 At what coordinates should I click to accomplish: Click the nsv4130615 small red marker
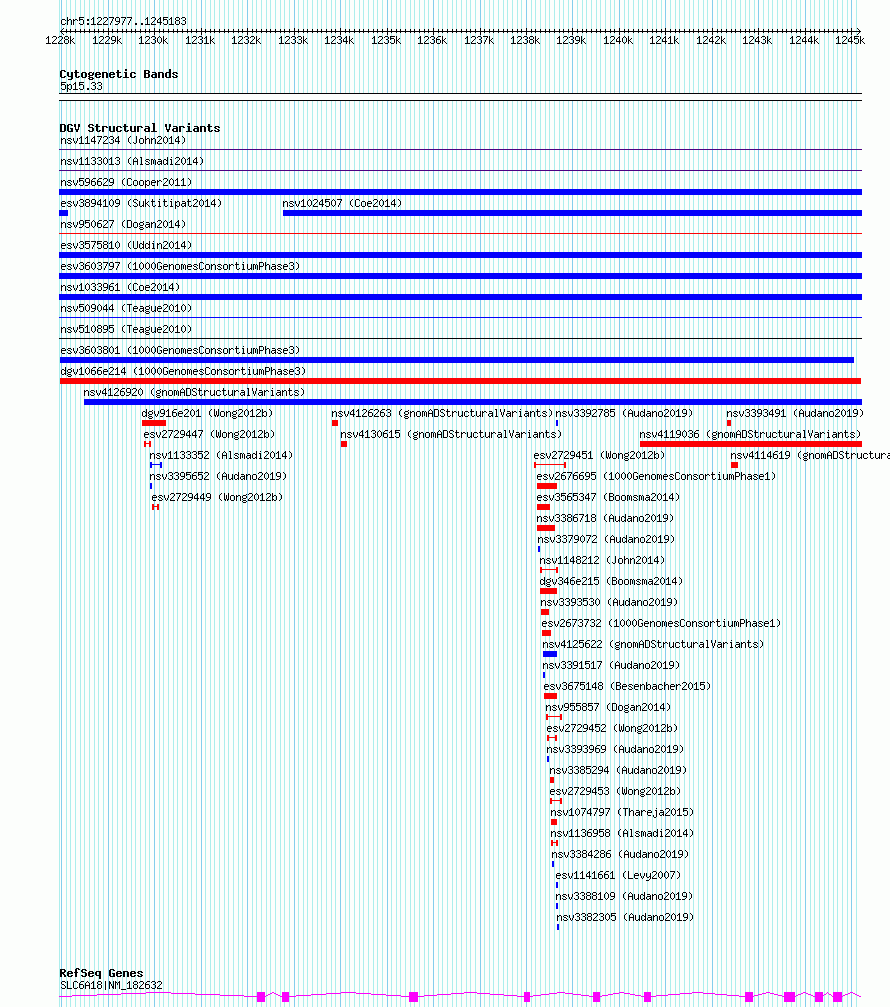click(344, 444)
